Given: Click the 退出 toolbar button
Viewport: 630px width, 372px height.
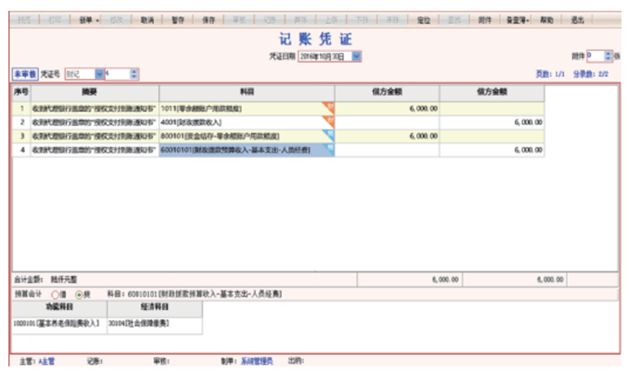Looking at the screenshot, I should pos(577,20).
